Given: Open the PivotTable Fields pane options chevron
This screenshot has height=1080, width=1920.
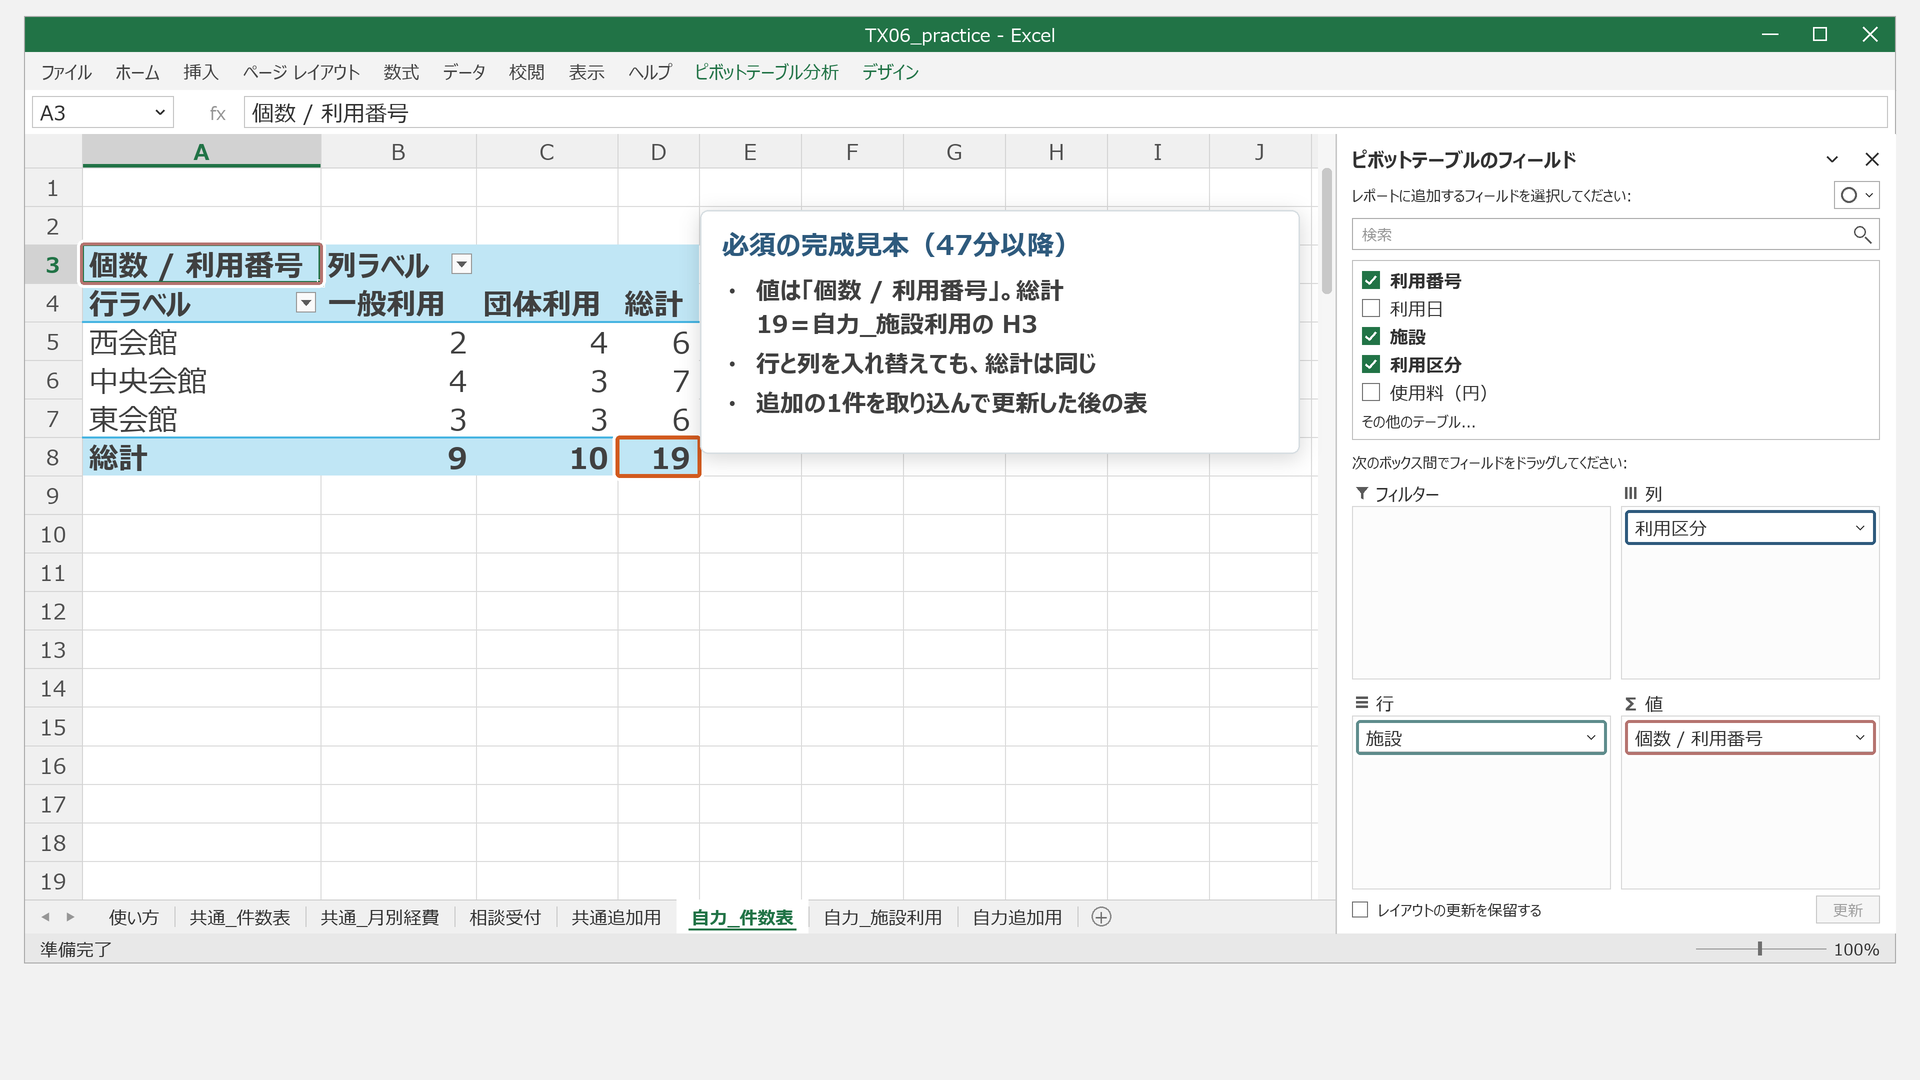Looking at the screenshot, I should (x=1832, y=159).
